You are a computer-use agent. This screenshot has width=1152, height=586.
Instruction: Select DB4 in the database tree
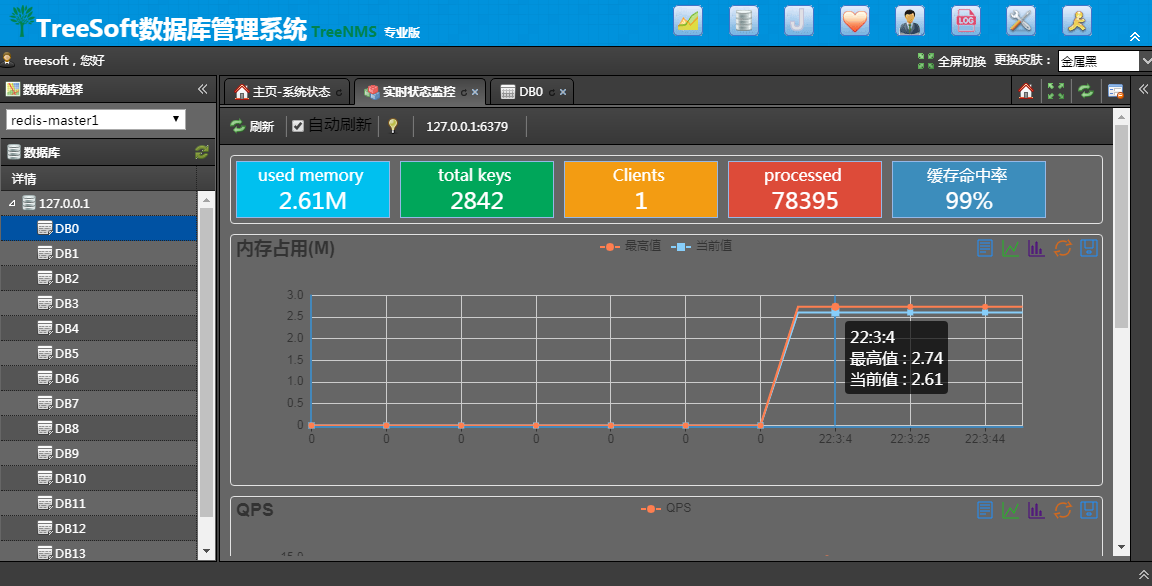[98, 328]
